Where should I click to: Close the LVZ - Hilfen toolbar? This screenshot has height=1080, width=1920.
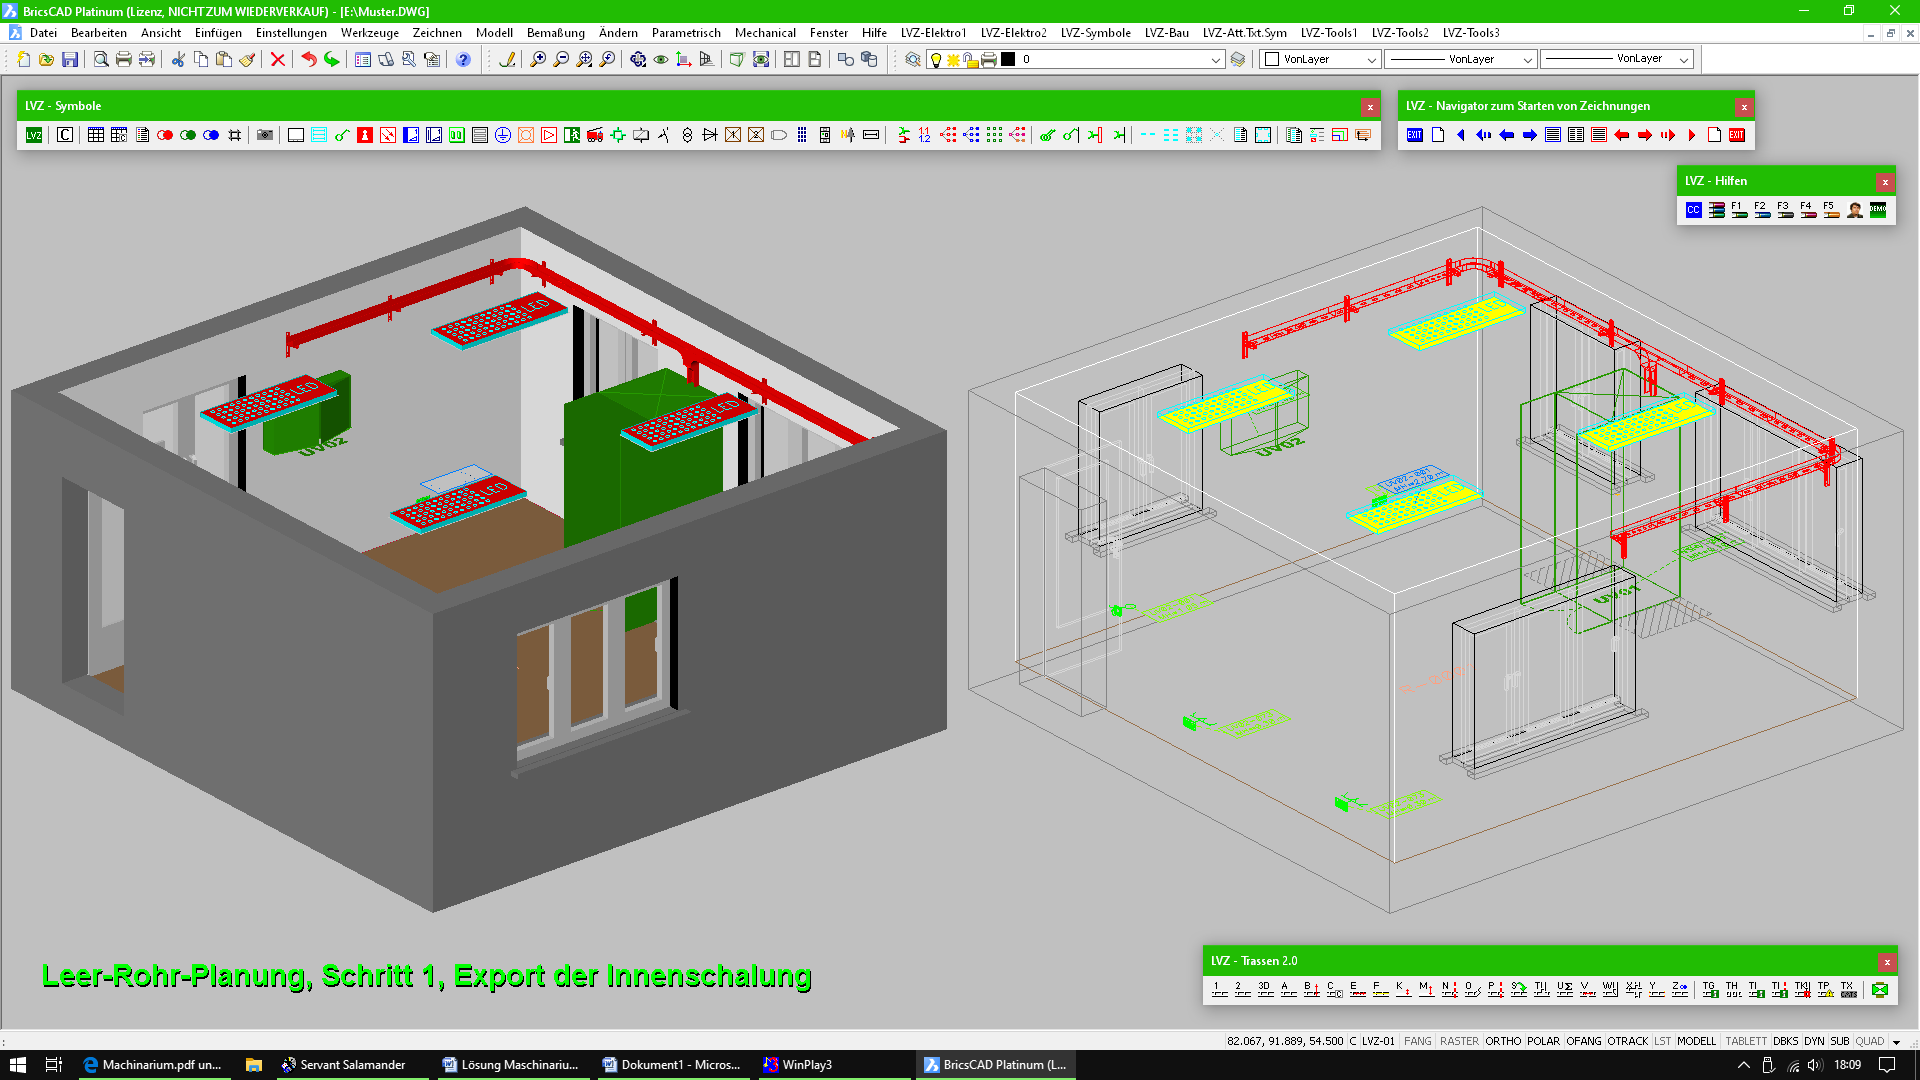pyautogui.click(x=1885, y=182)
